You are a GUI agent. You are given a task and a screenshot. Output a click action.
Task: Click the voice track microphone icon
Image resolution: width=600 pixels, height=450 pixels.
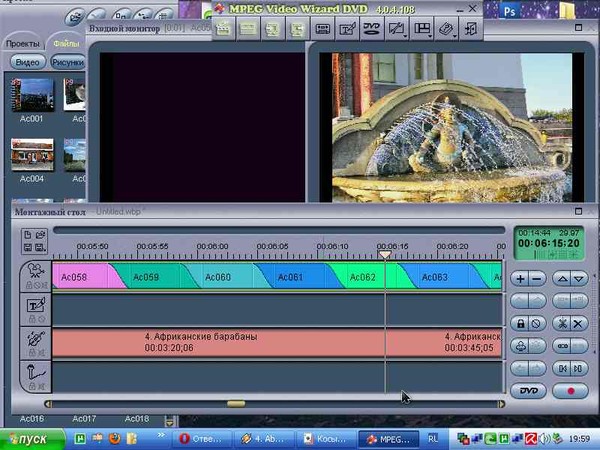(36, 372)
